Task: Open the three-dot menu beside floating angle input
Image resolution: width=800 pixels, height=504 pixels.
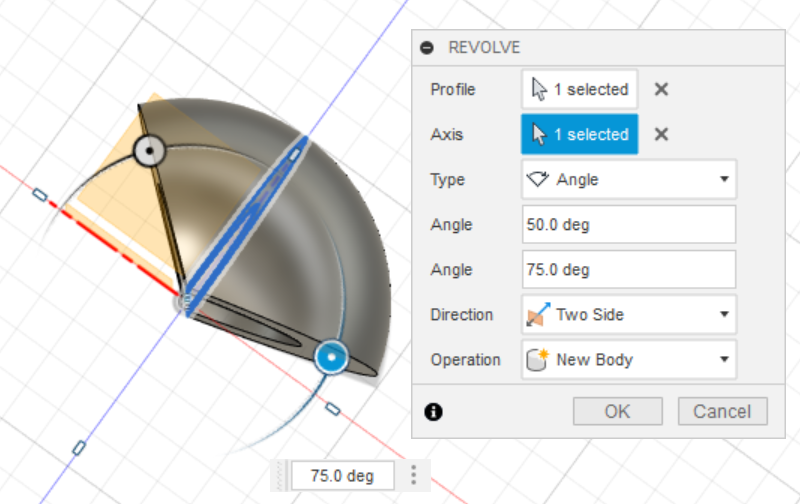Action: (x=414, y=475)
